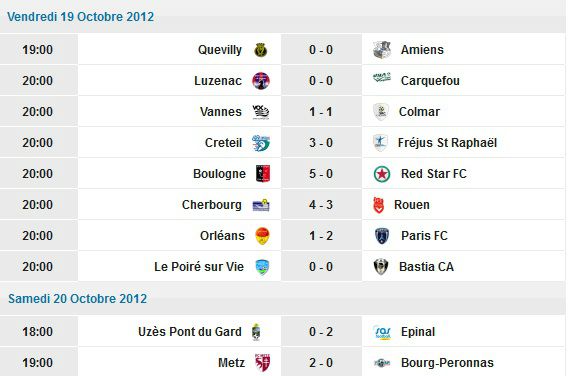Click the Le Poiré sur Vie team name
Viewport: 569px width, 376px height.
199,267
